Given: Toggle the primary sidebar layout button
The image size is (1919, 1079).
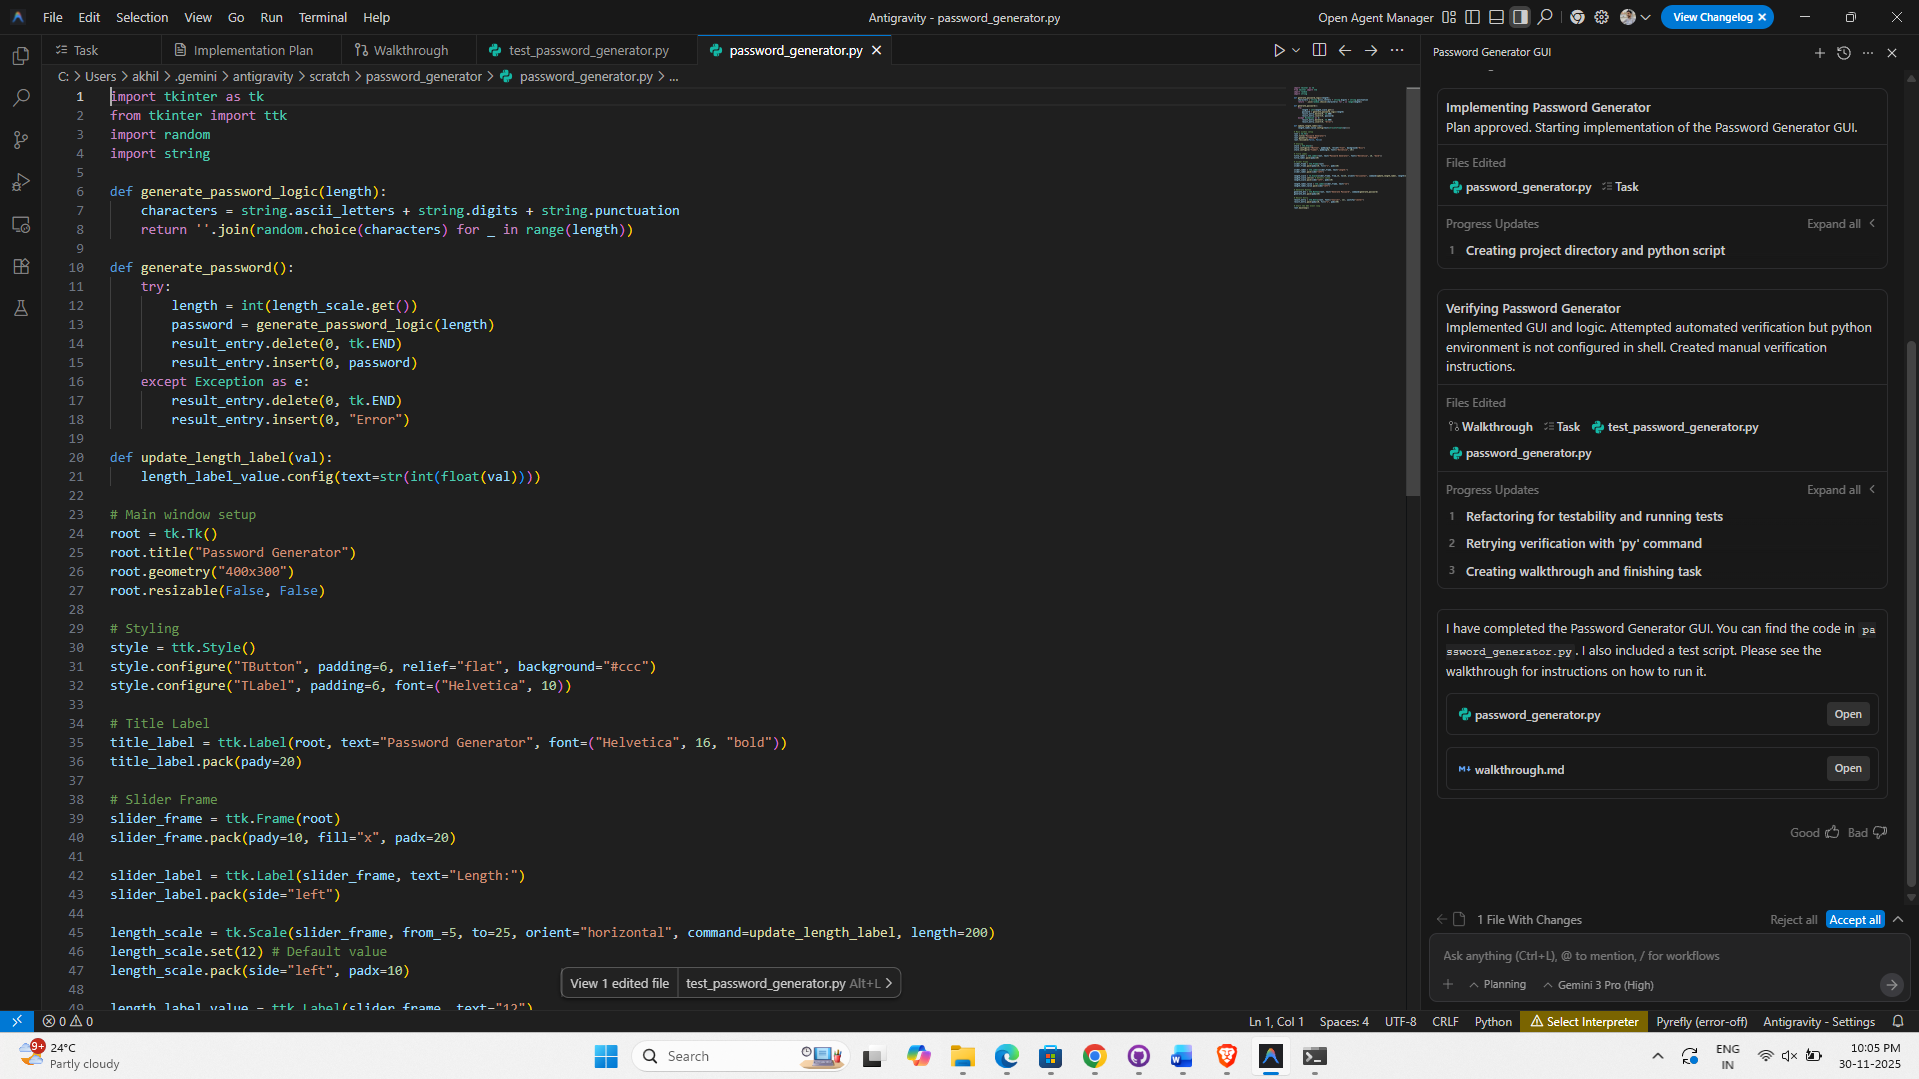Looking at the screenshot, I should click(1472, 17).
